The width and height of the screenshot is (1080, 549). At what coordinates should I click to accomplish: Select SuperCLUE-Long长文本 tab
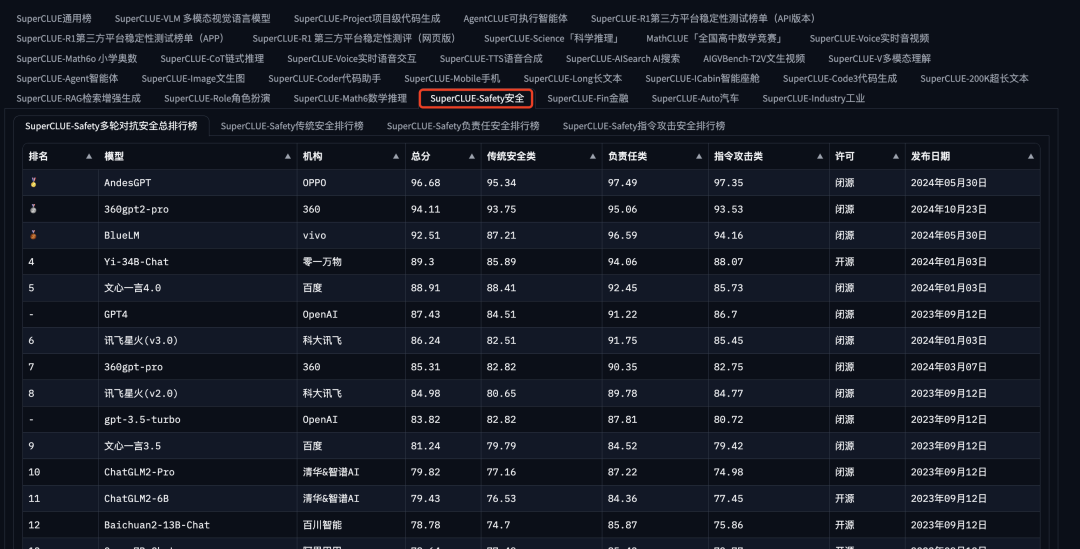click(573, 79)
